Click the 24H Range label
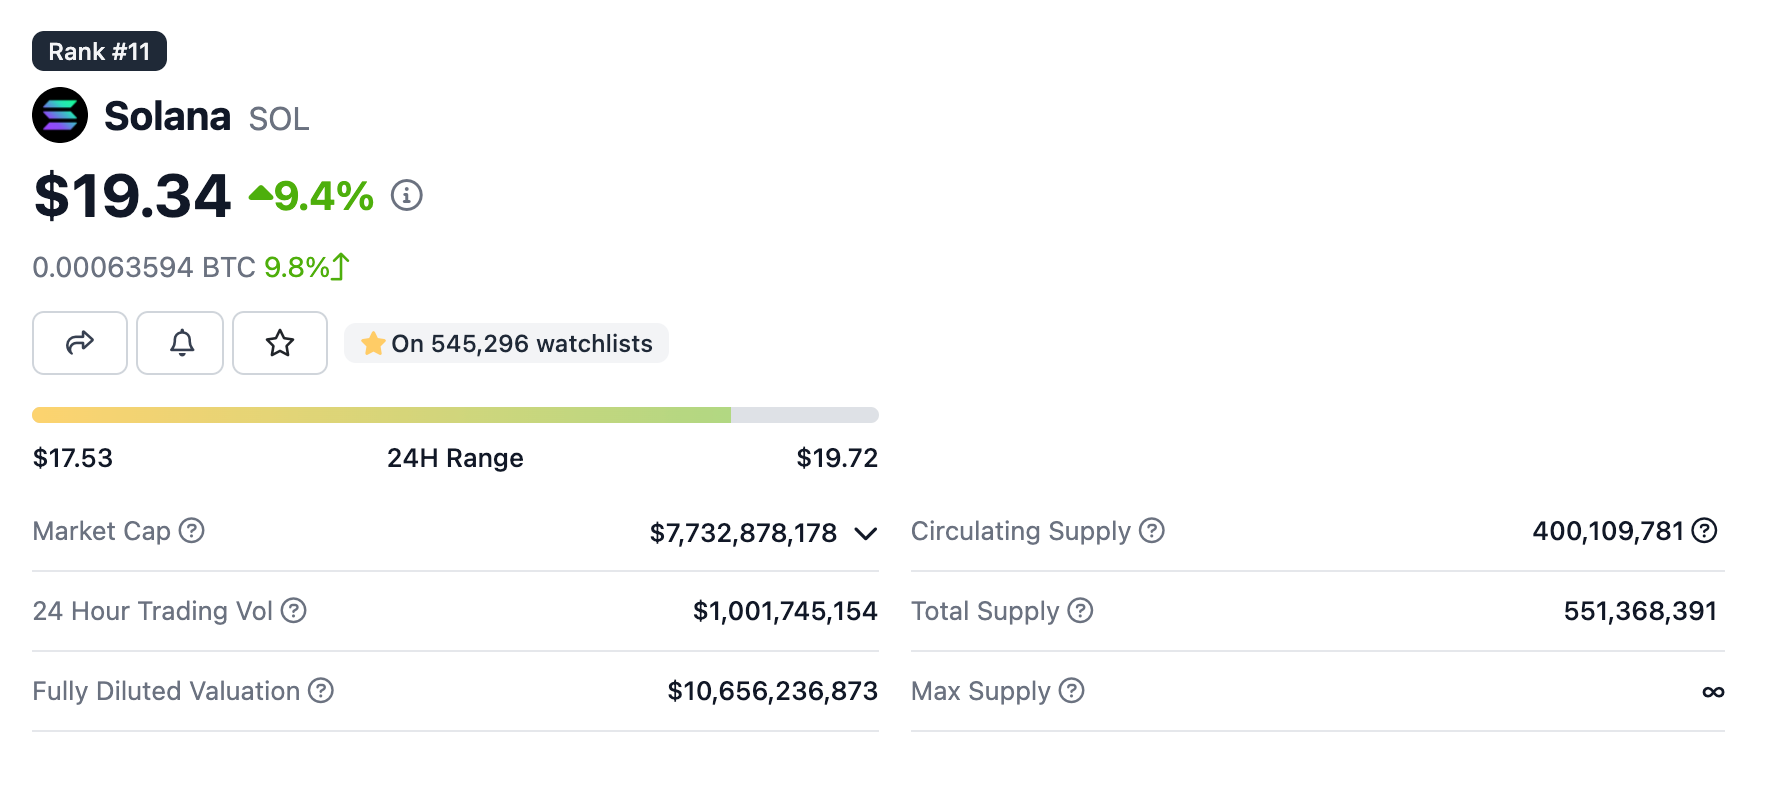Viewport: 1780px width, 804px height. pos(455,458)
